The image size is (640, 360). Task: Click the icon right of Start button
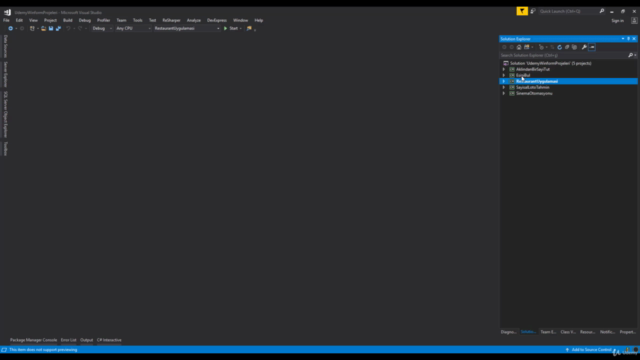[249, 28]
